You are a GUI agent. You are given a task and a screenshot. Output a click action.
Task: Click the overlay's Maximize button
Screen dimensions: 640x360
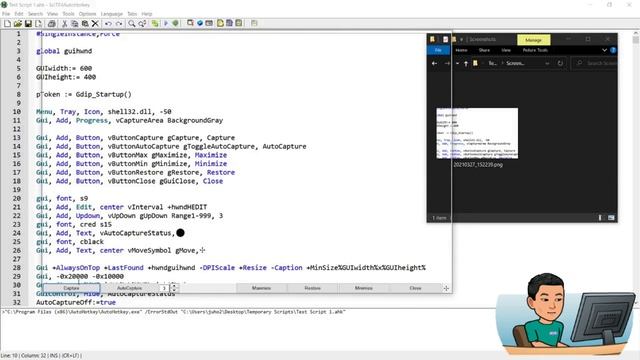261,288
